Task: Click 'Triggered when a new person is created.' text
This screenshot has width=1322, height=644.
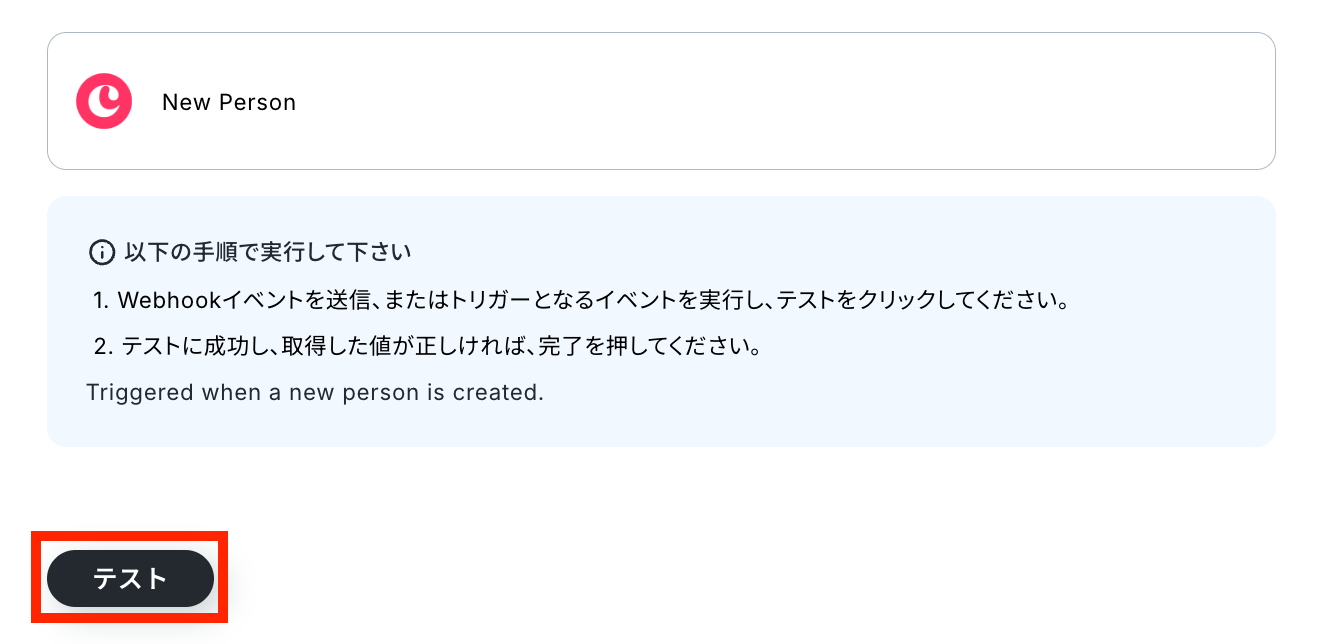Action: pos(315,392)
